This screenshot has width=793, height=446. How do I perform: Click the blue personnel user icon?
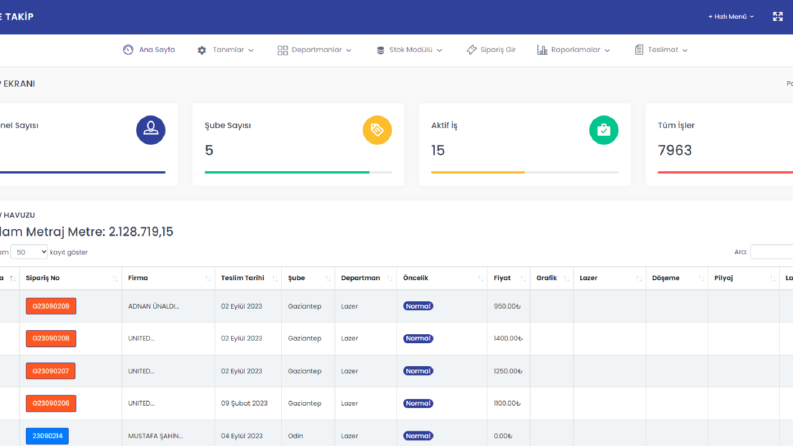[151, 130]
